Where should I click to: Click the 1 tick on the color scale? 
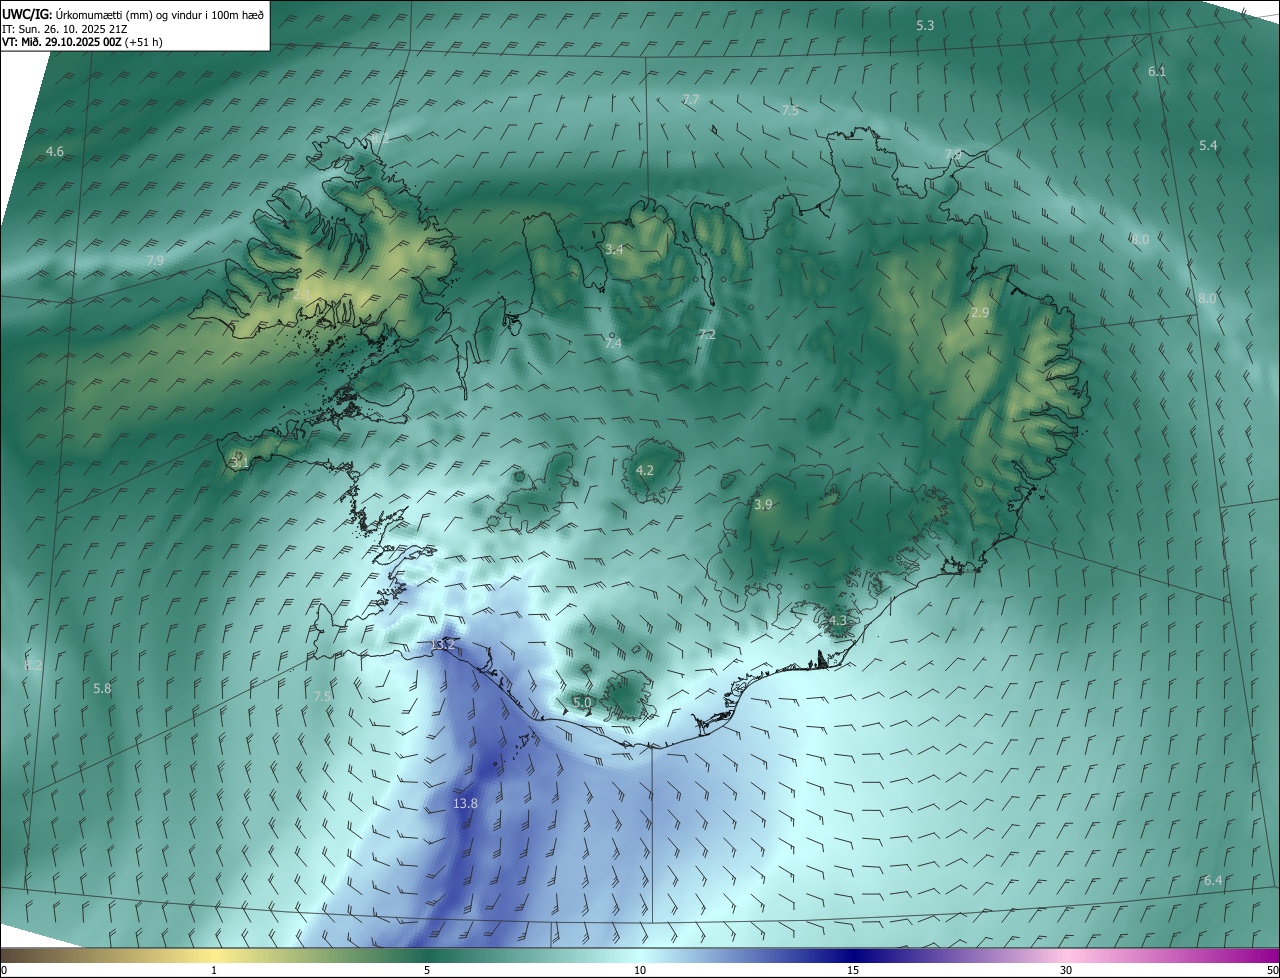pos(214,971)
